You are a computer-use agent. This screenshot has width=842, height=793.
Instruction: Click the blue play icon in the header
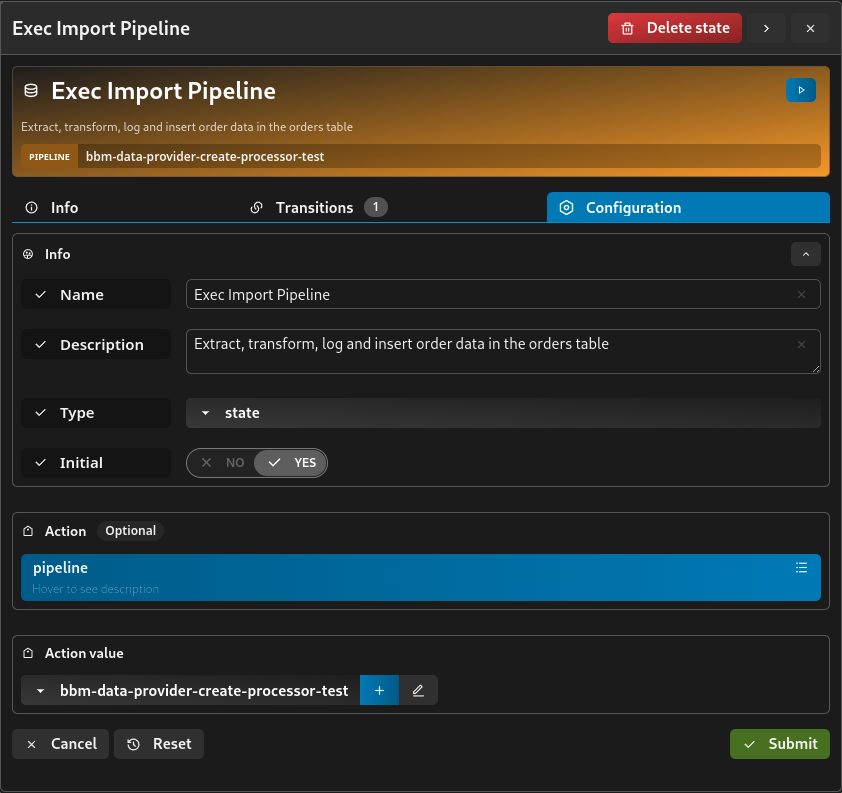tap(800, 90)
